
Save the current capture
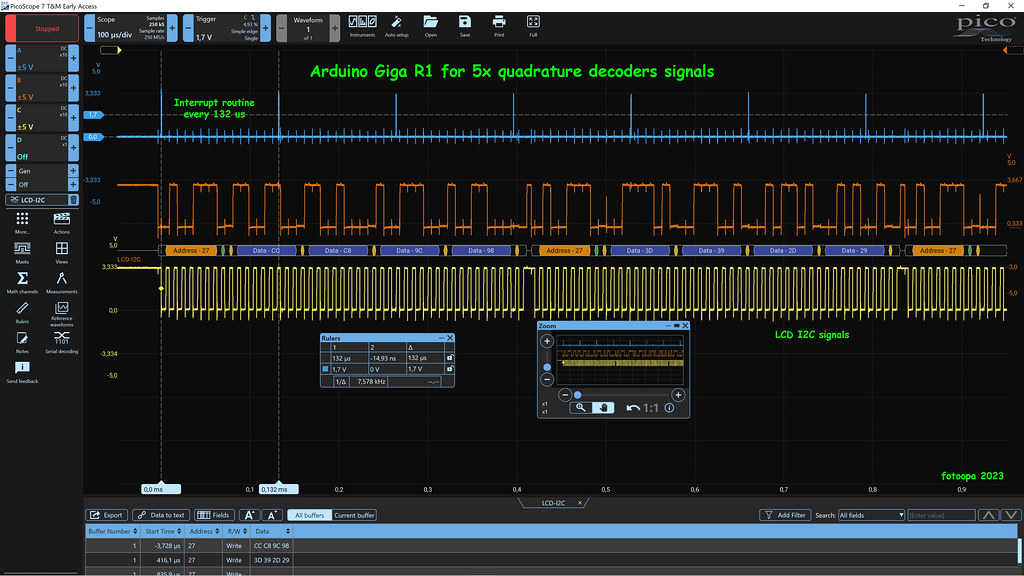click(464, 26)
